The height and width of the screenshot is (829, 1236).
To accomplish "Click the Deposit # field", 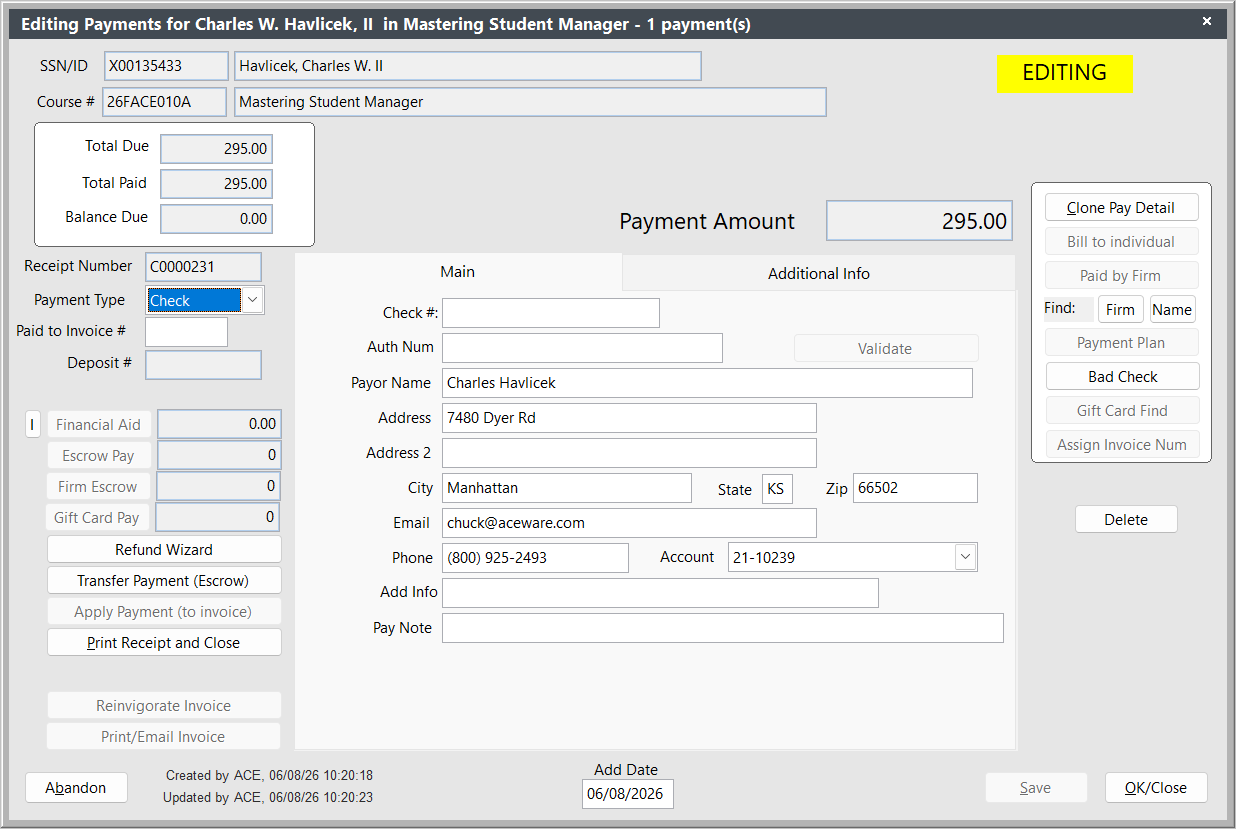I will [x=203, y=365].
